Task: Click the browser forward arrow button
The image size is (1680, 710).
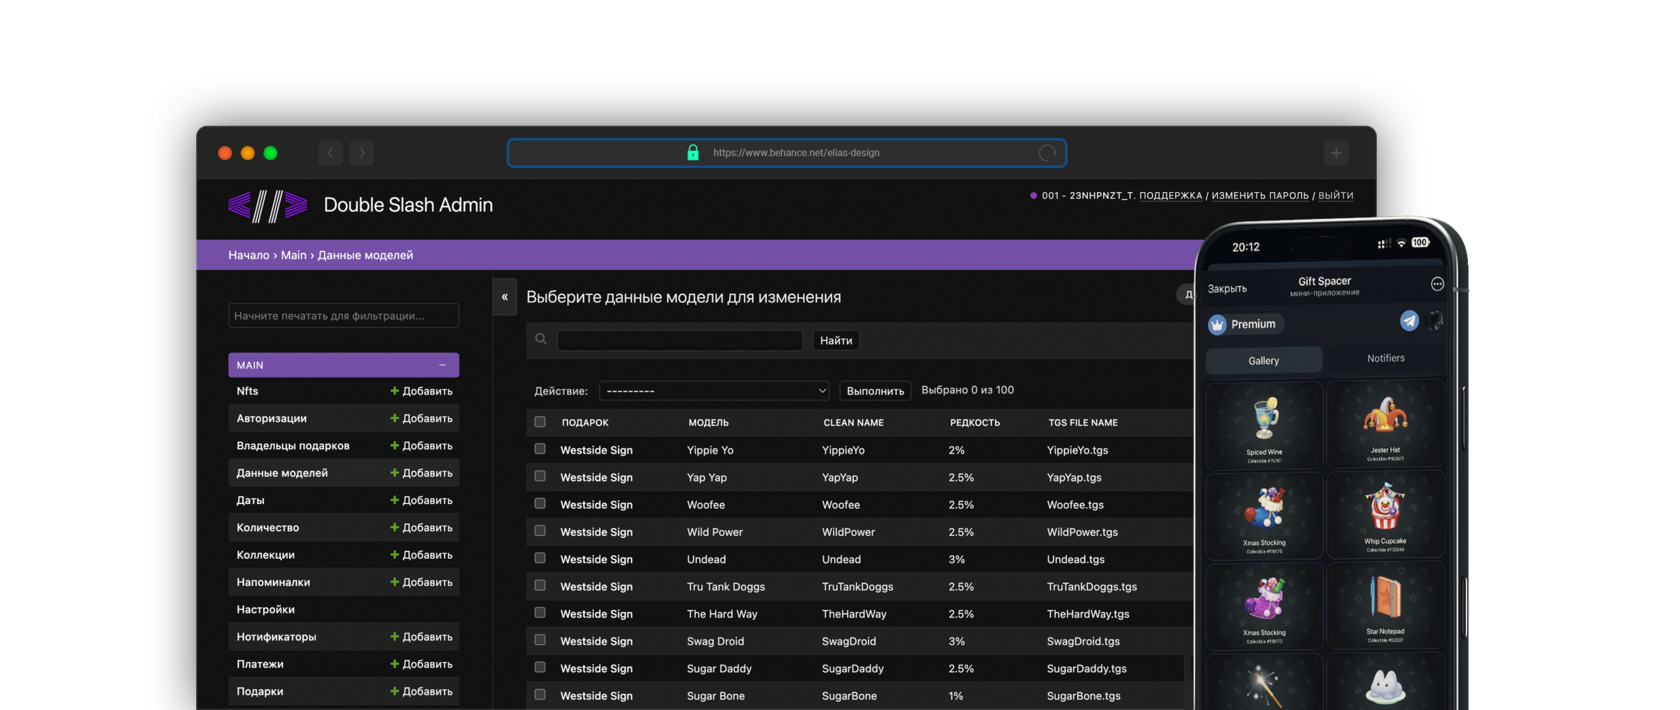Action: click(x=362, y=153)
